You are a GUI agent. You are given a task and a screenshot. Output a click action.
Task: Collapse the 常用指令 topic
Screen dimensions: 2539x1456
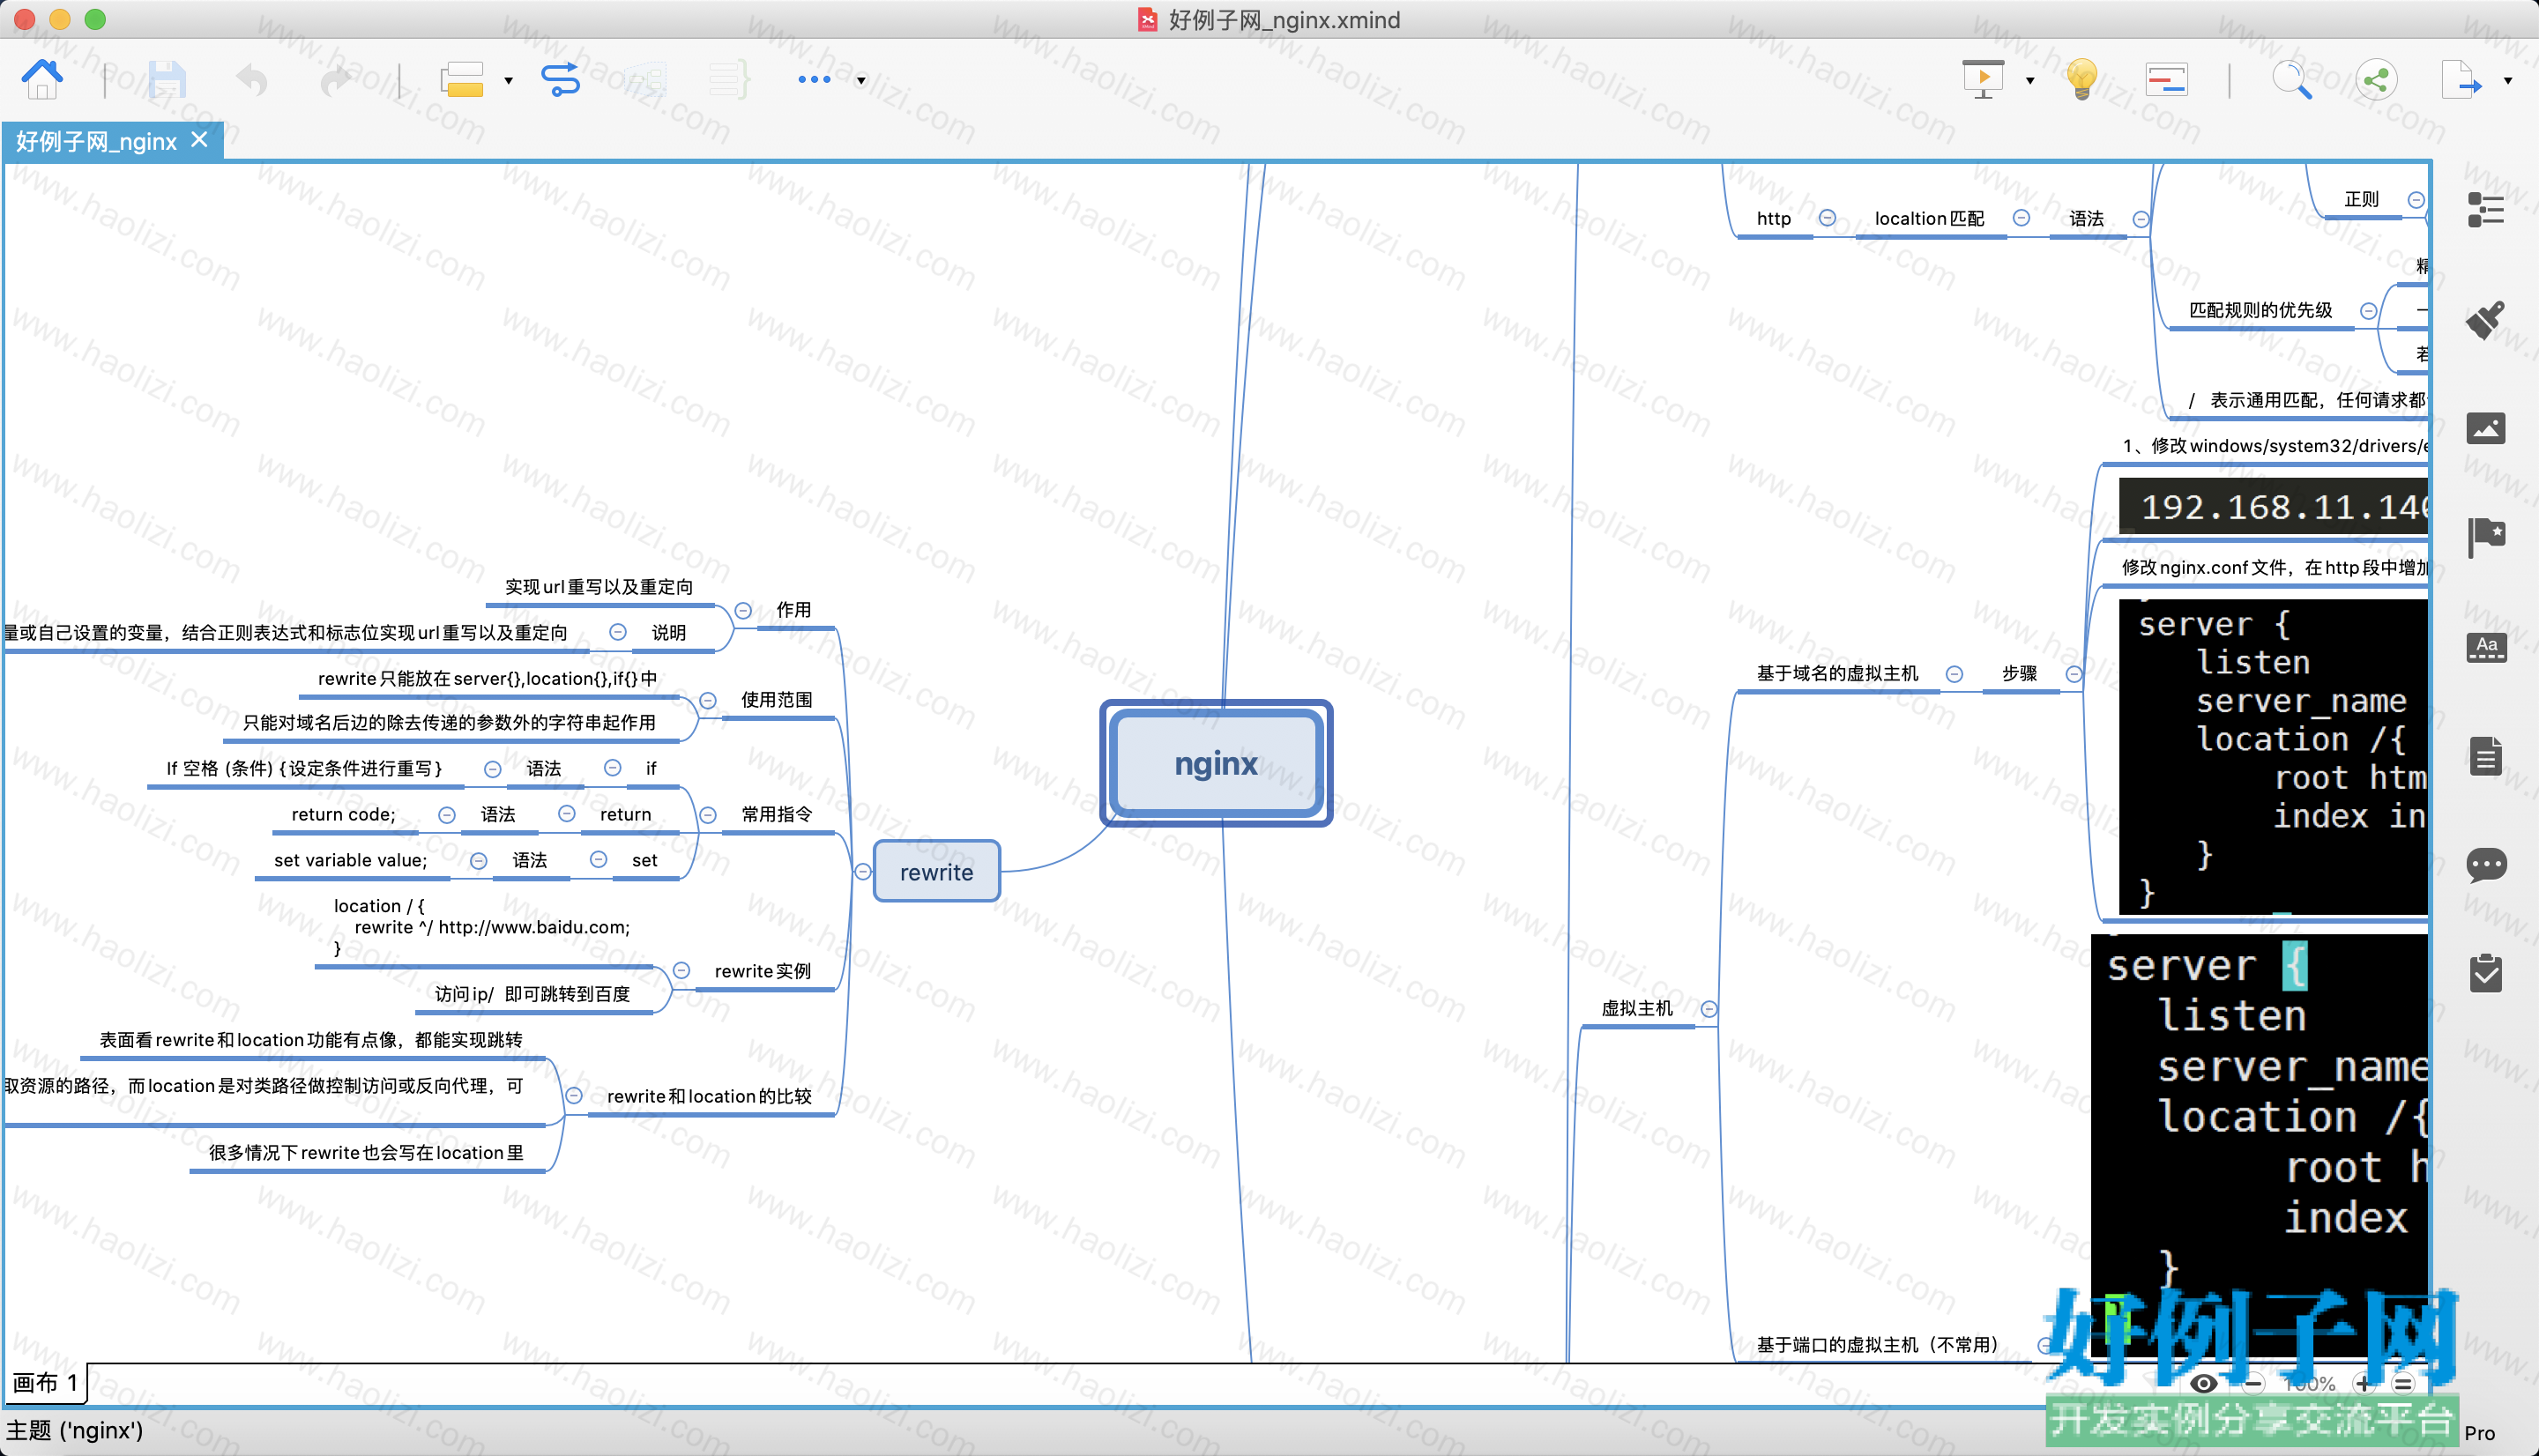click(708, 815)
